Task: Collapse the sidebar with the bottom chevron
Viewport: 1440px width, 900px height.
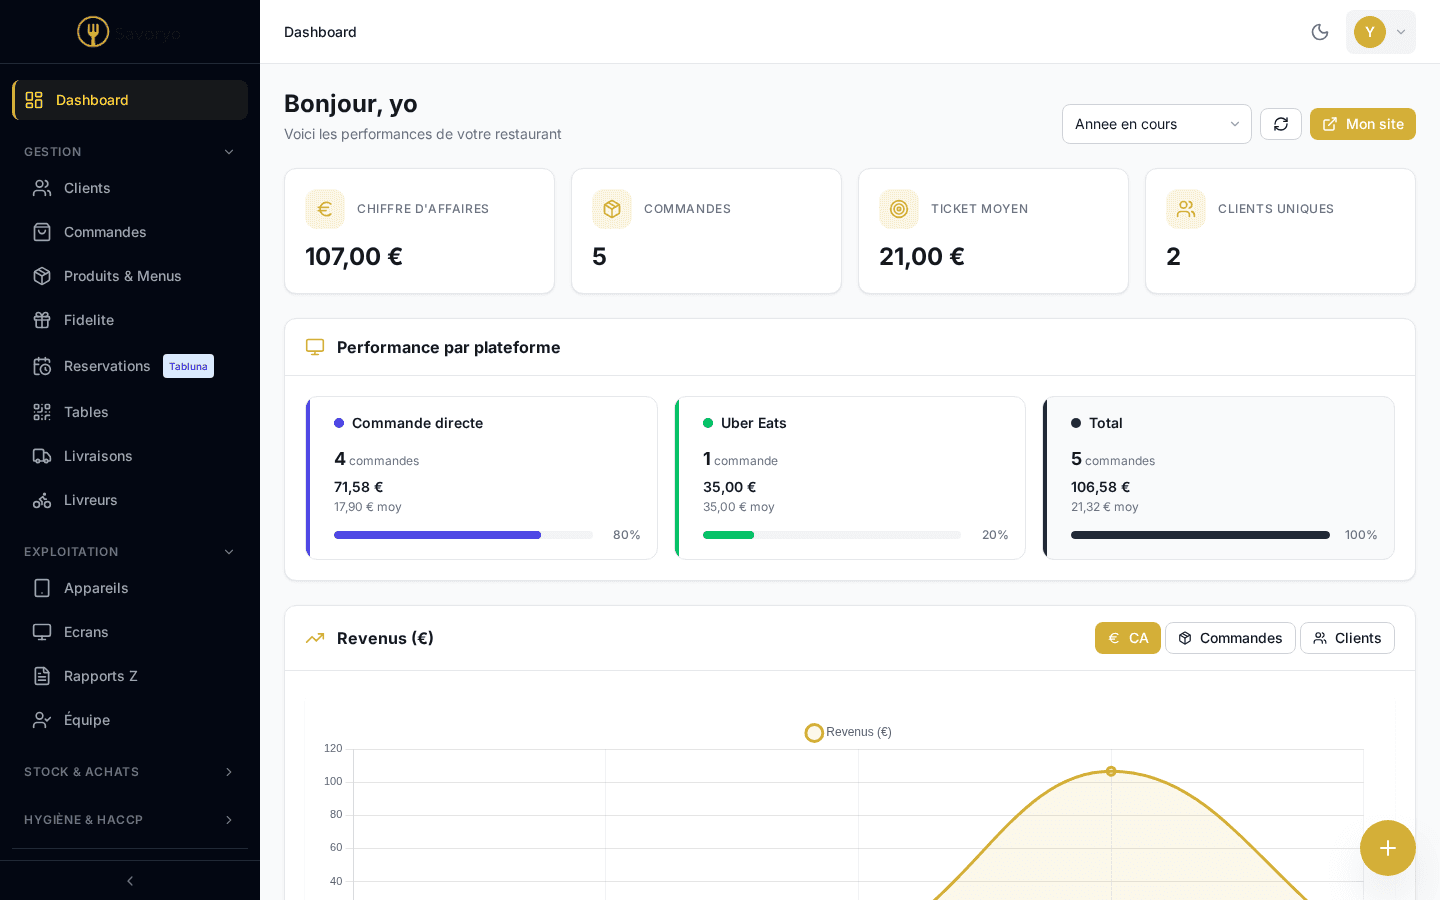Action: [130, 881]
